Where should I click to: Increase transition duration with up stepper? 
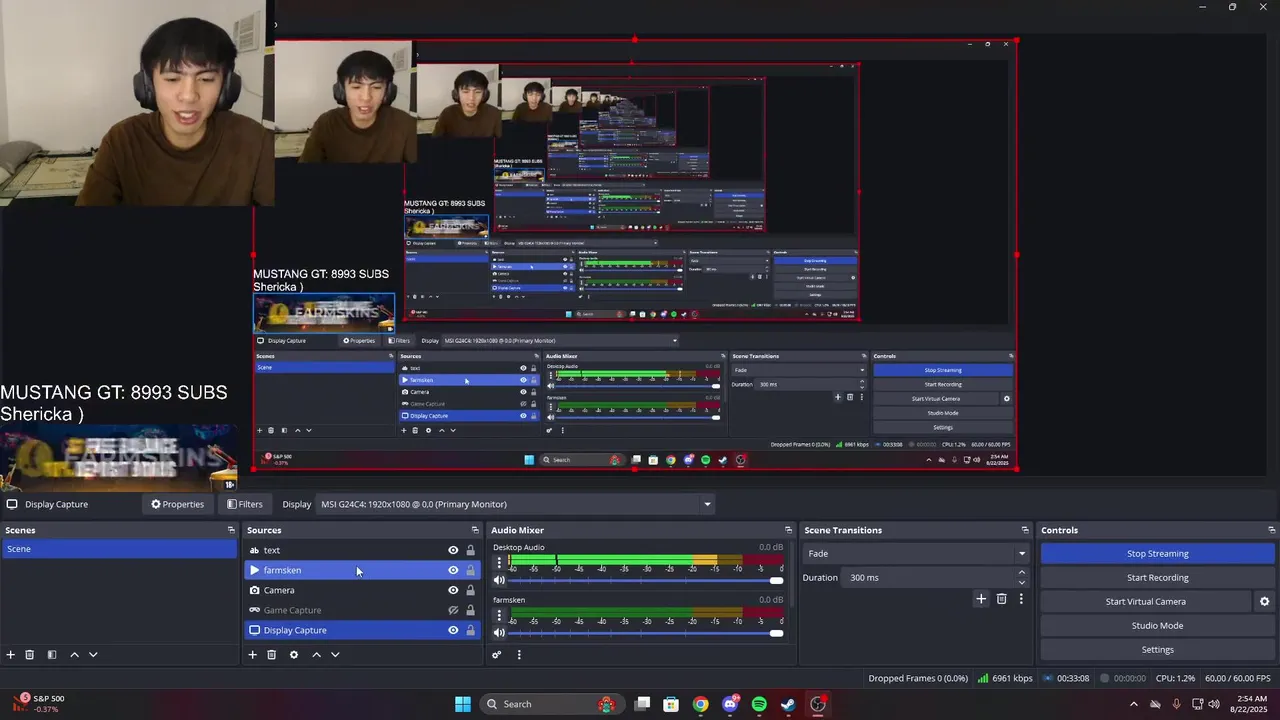[x=1021, y=573]
